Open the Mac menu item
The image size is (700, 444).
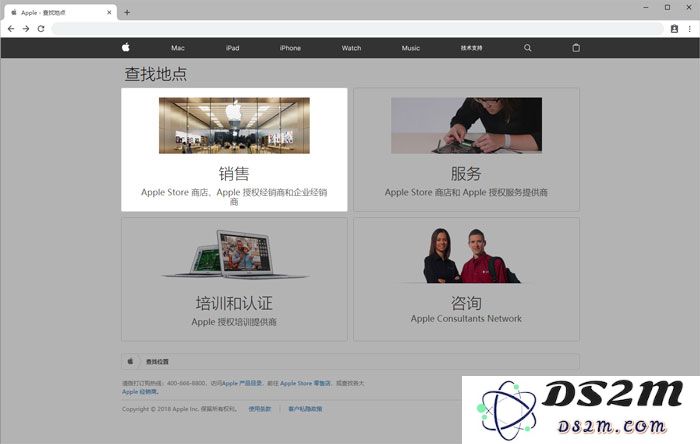point(178,48)
